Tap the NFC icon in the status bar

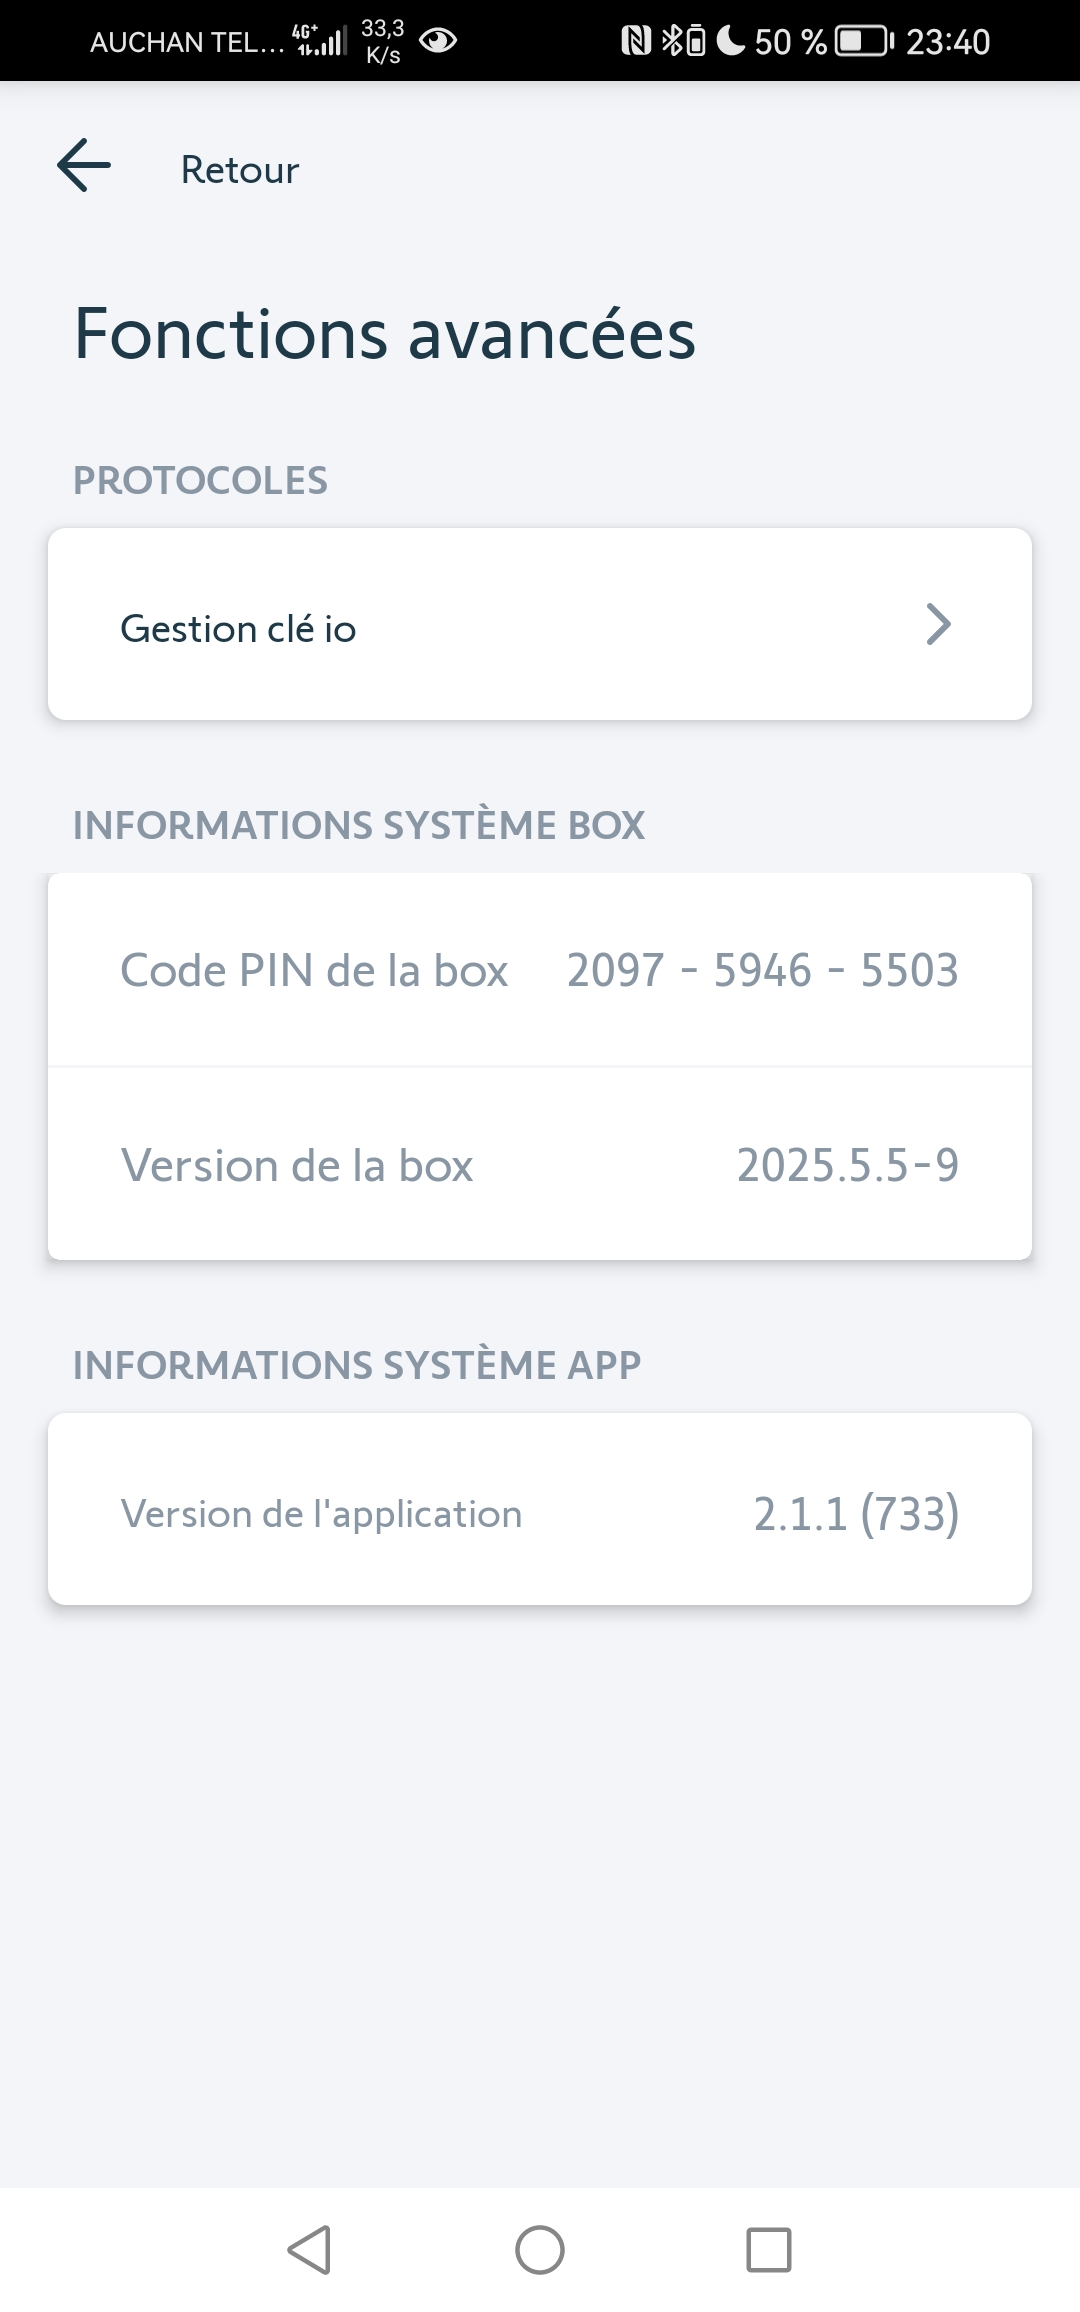click(x=636, y=41)
